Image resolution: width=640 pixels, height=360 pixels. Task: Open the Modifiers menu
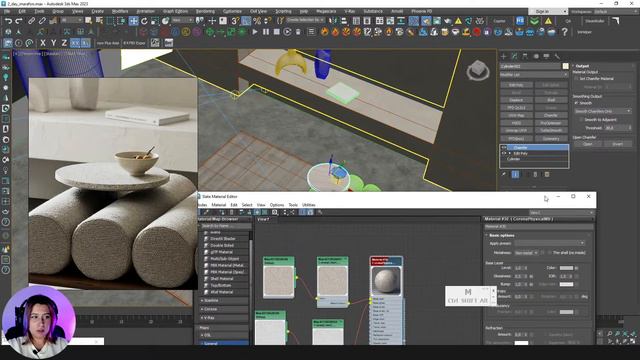120,11
